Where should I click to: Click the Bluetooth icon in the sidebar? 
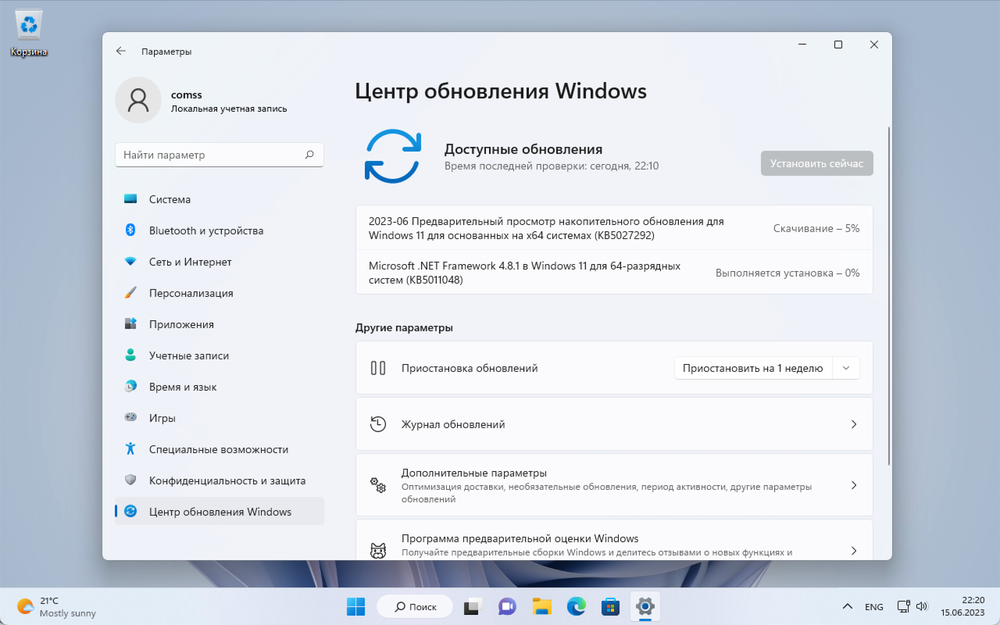(x=130, y=230)
